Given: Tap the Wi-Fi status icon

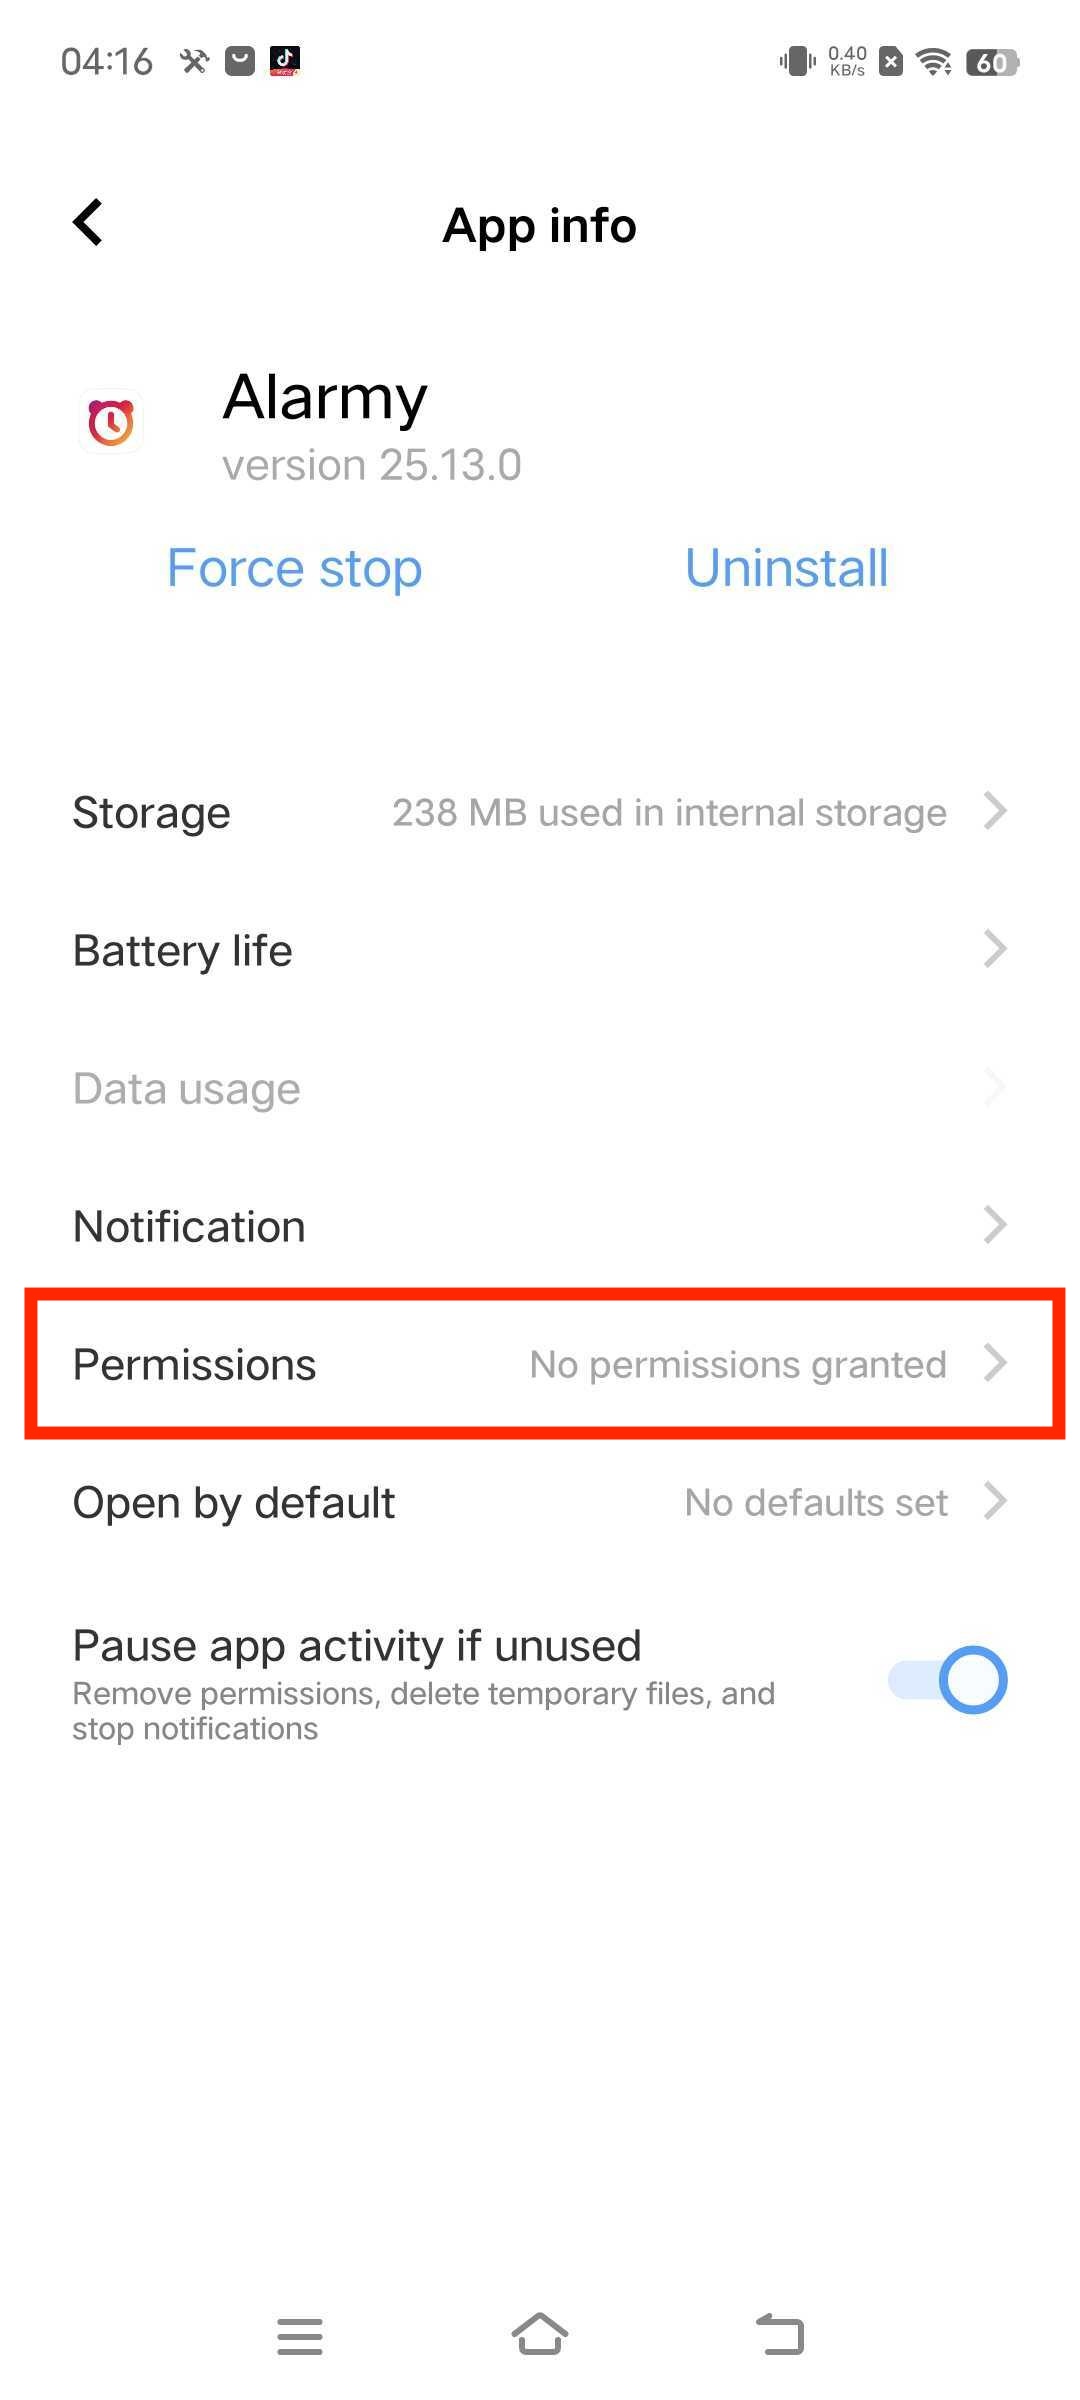Looking at the screenshot, I should 935,62.
